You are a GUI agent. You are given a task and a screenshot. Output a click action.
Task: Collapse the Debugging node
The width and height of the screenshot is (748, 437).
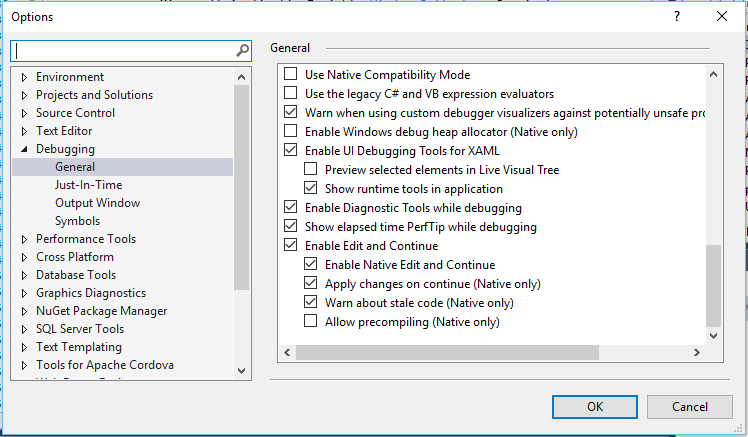[x=25, y=149]
